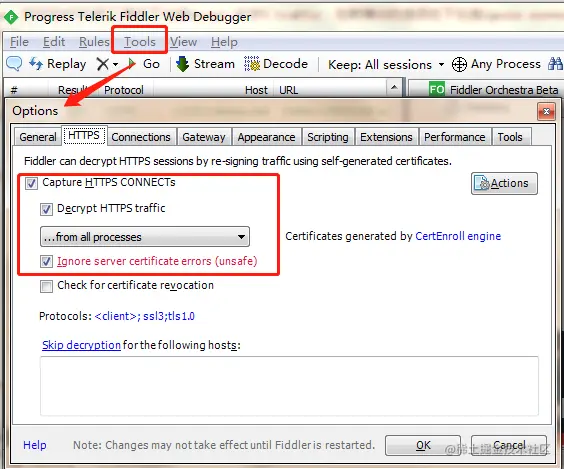Open the remove sessions dropdown arrow
Viewport: 564px width, 469px height.
[115, 65]
